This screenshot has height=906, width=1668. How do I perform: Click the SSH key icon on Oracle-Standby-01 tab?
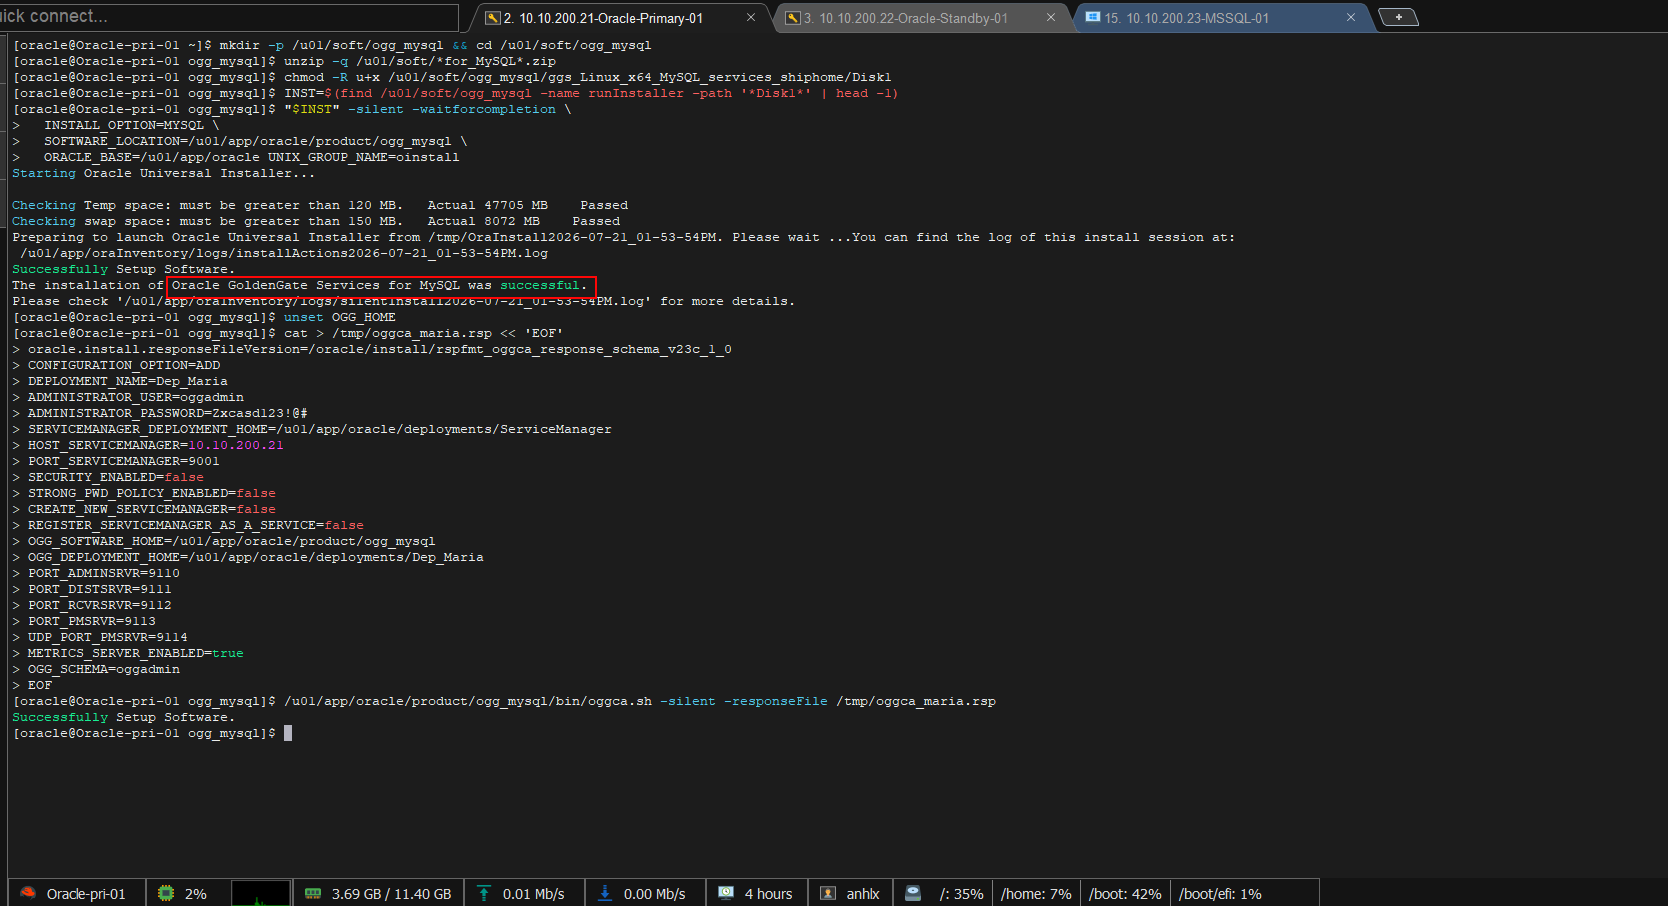tap(792, 18)
